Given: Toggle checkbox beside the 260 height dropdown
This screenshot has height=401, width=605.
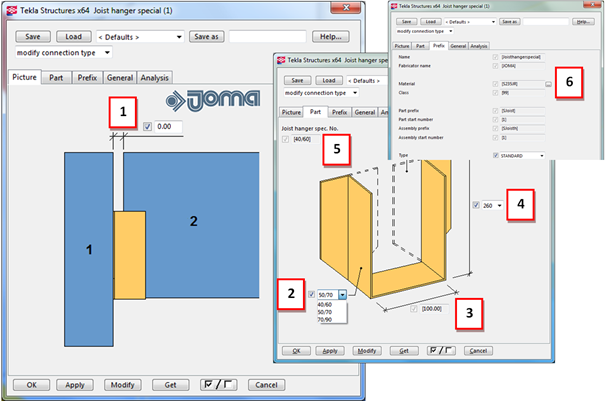Looking at the screenshot, I should 476,205.
